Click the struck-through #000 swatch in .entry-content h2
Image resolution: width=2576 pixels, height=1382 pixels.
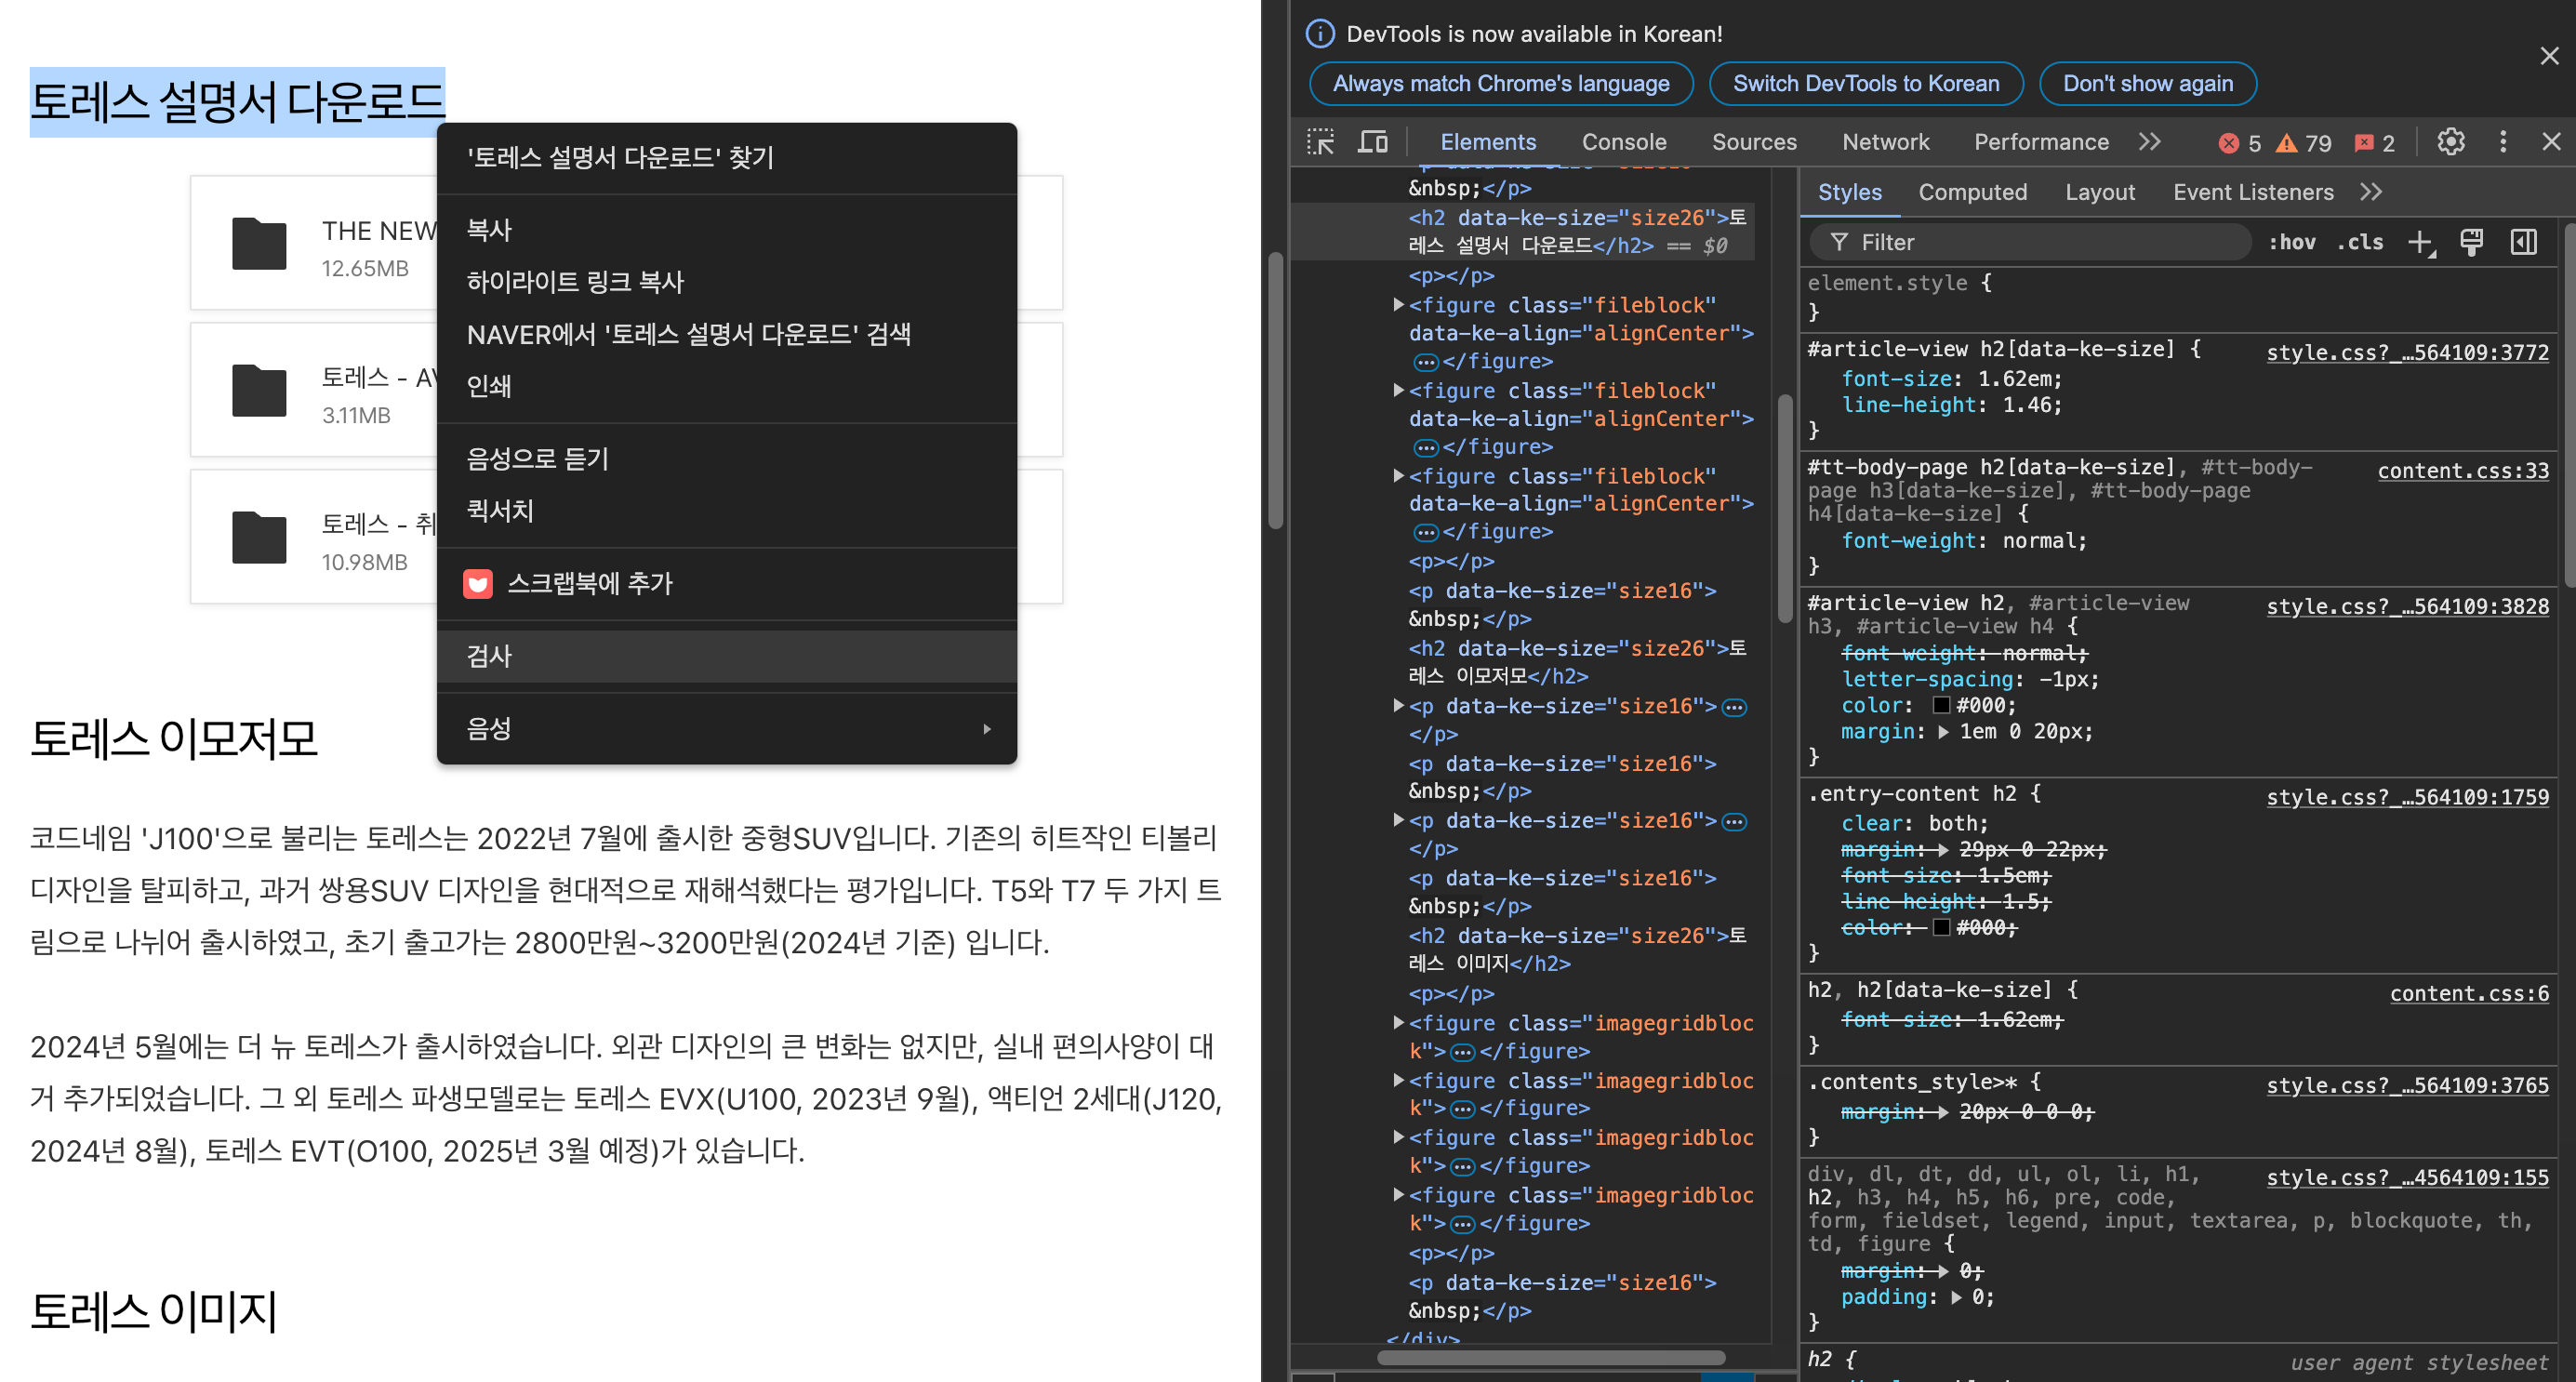click(x=1941, y=927)
